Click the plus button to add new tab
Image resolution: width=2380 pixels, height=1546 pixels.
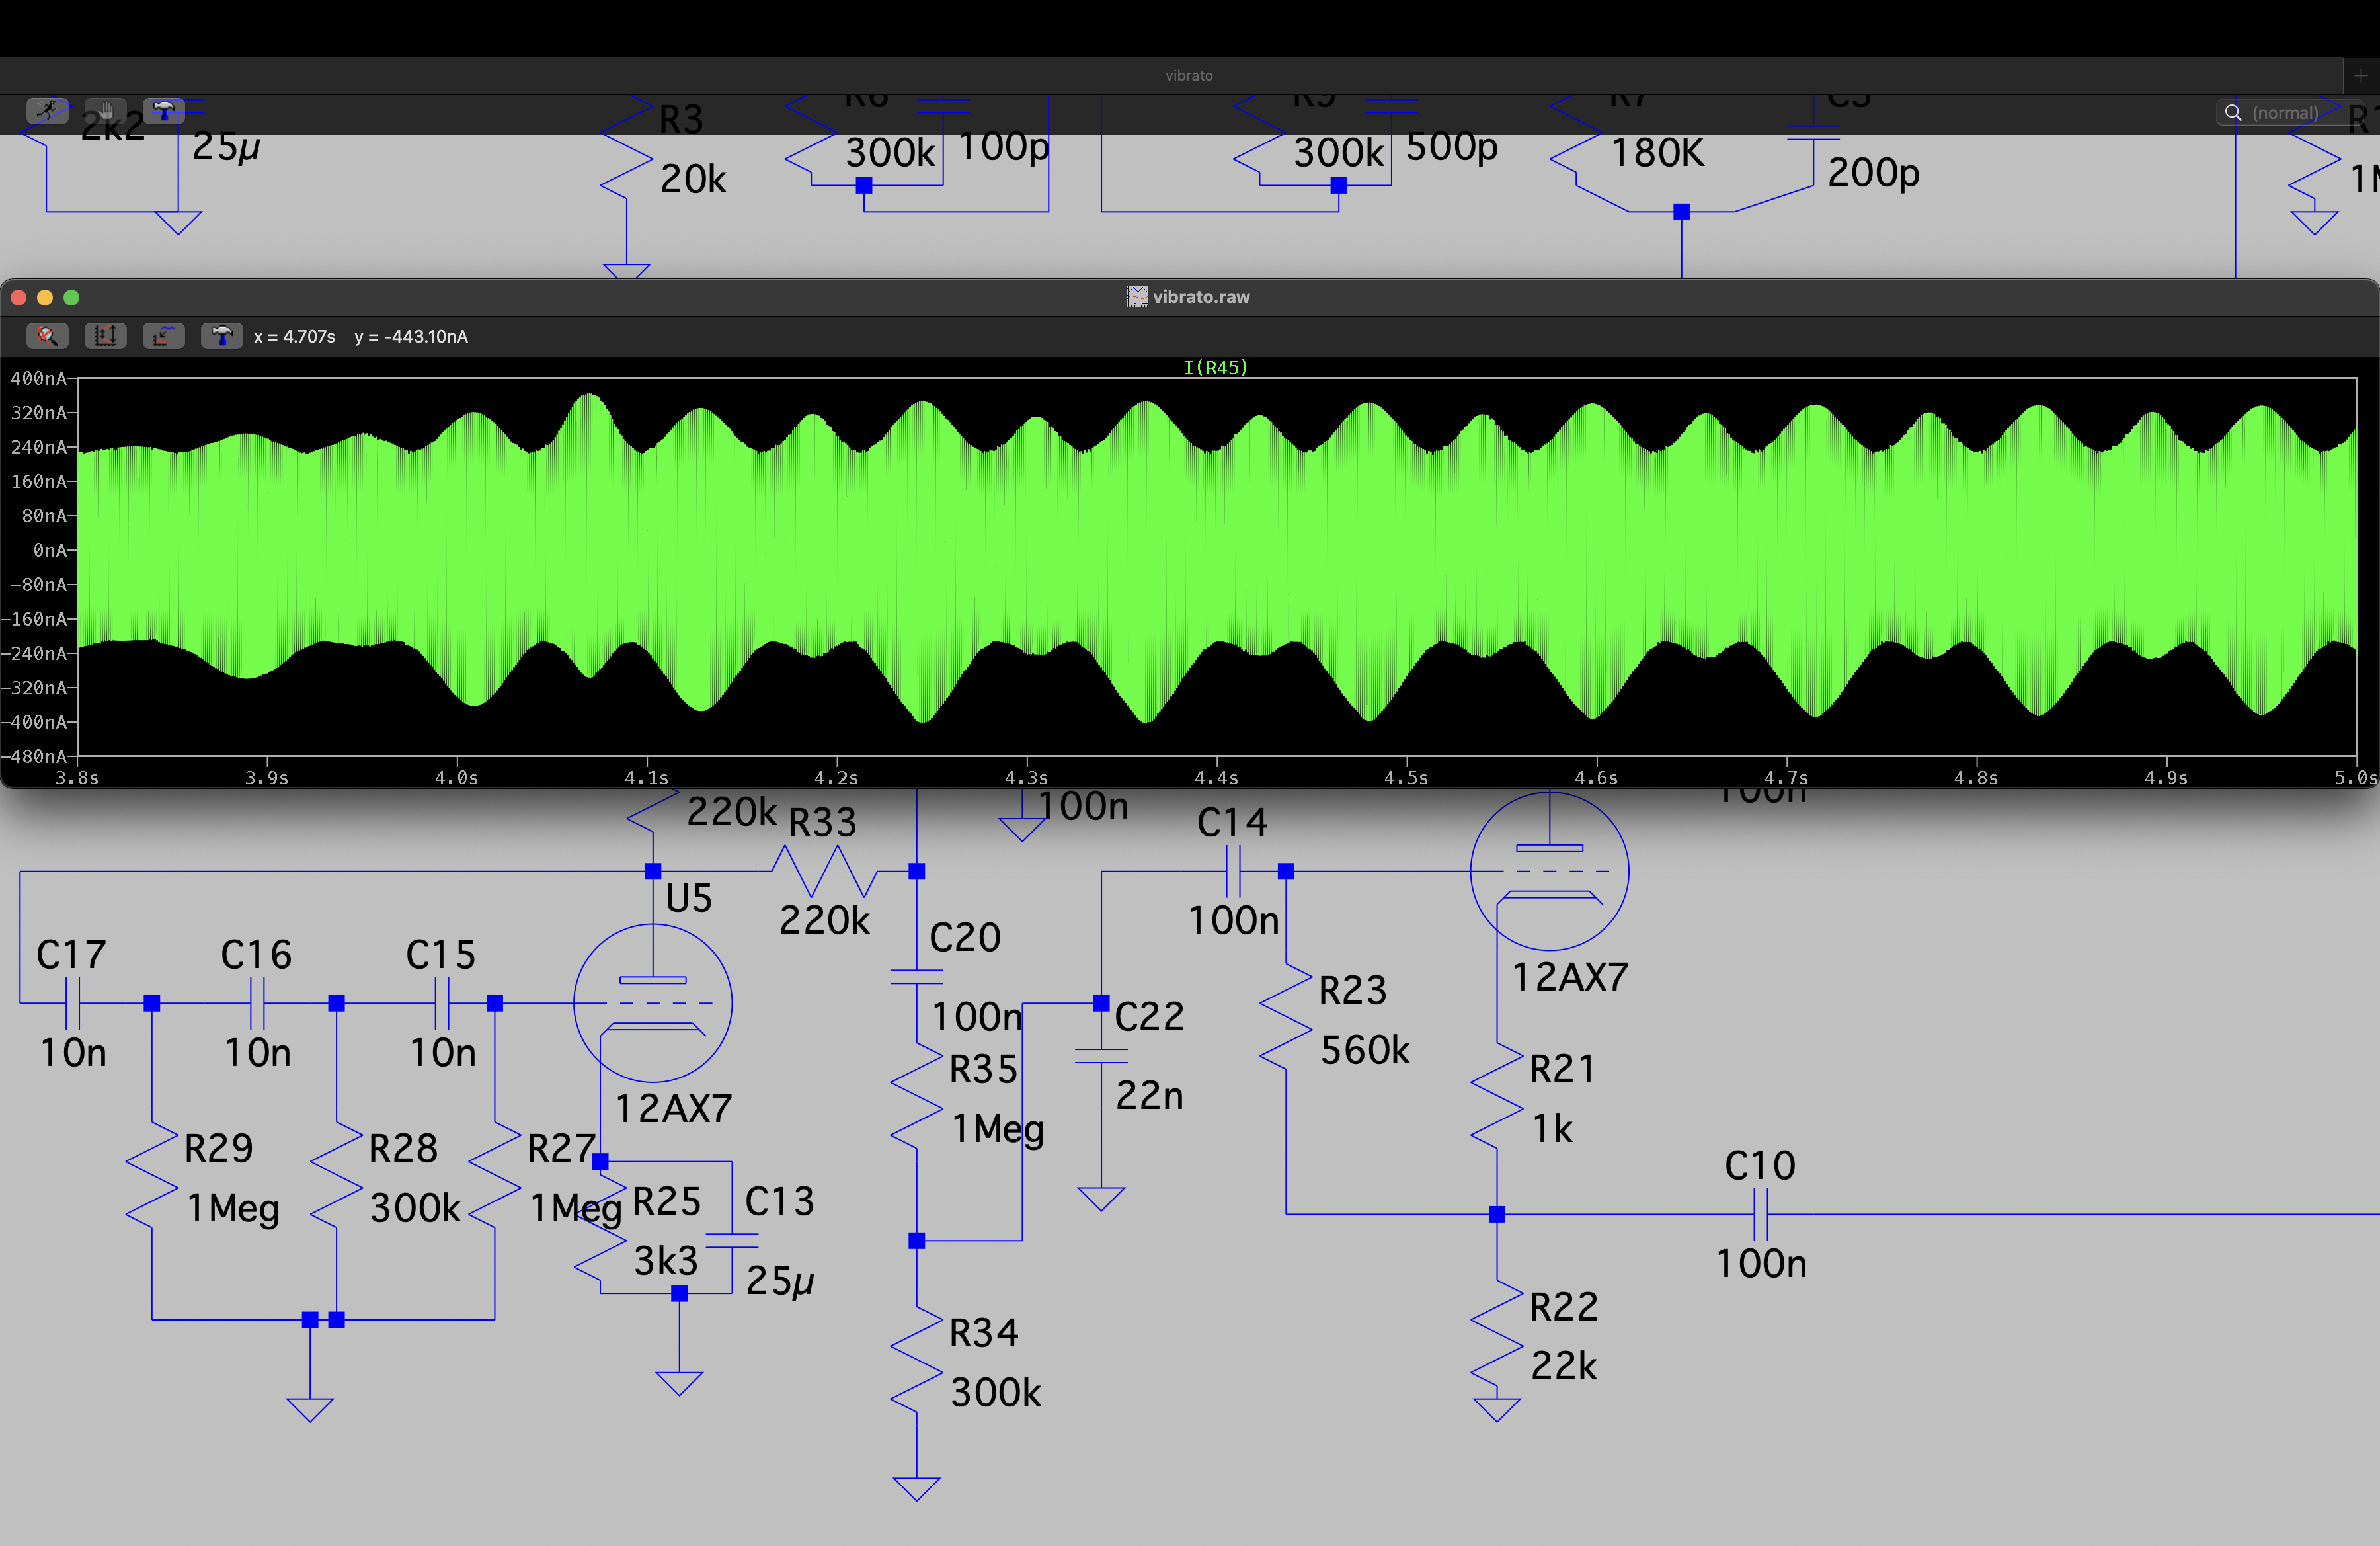click(2360, 75)
